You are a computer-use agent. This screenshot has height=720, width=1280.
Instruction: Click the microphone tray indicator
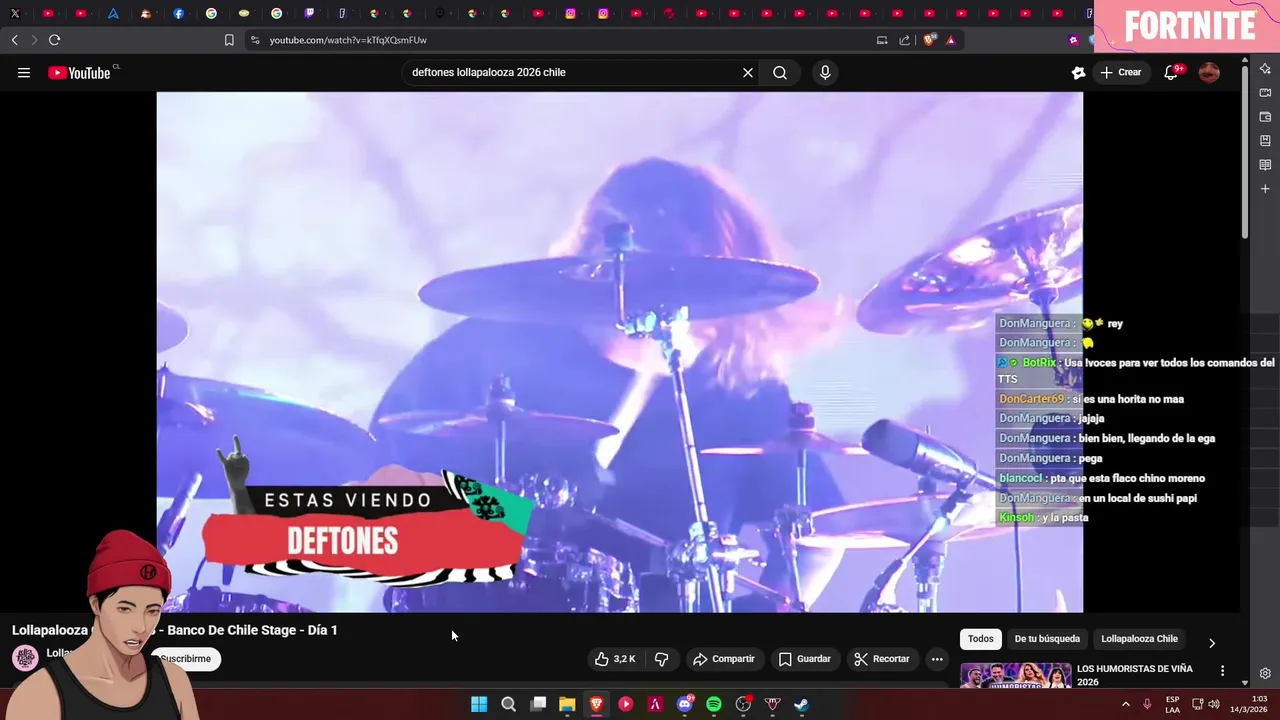coord(1147,704)
